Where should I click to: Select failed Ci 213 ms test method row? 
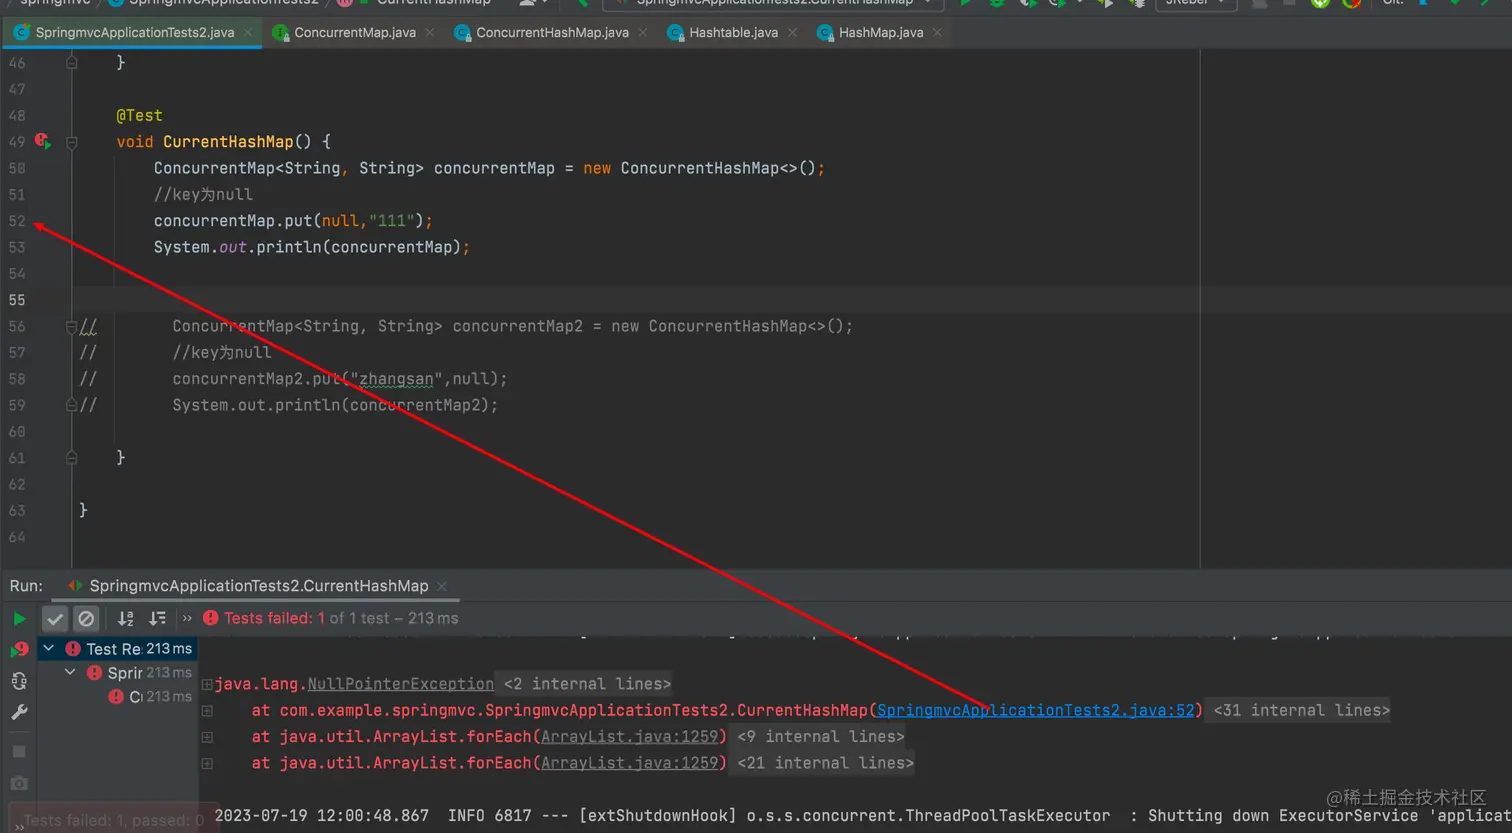[x=118, y=697]
